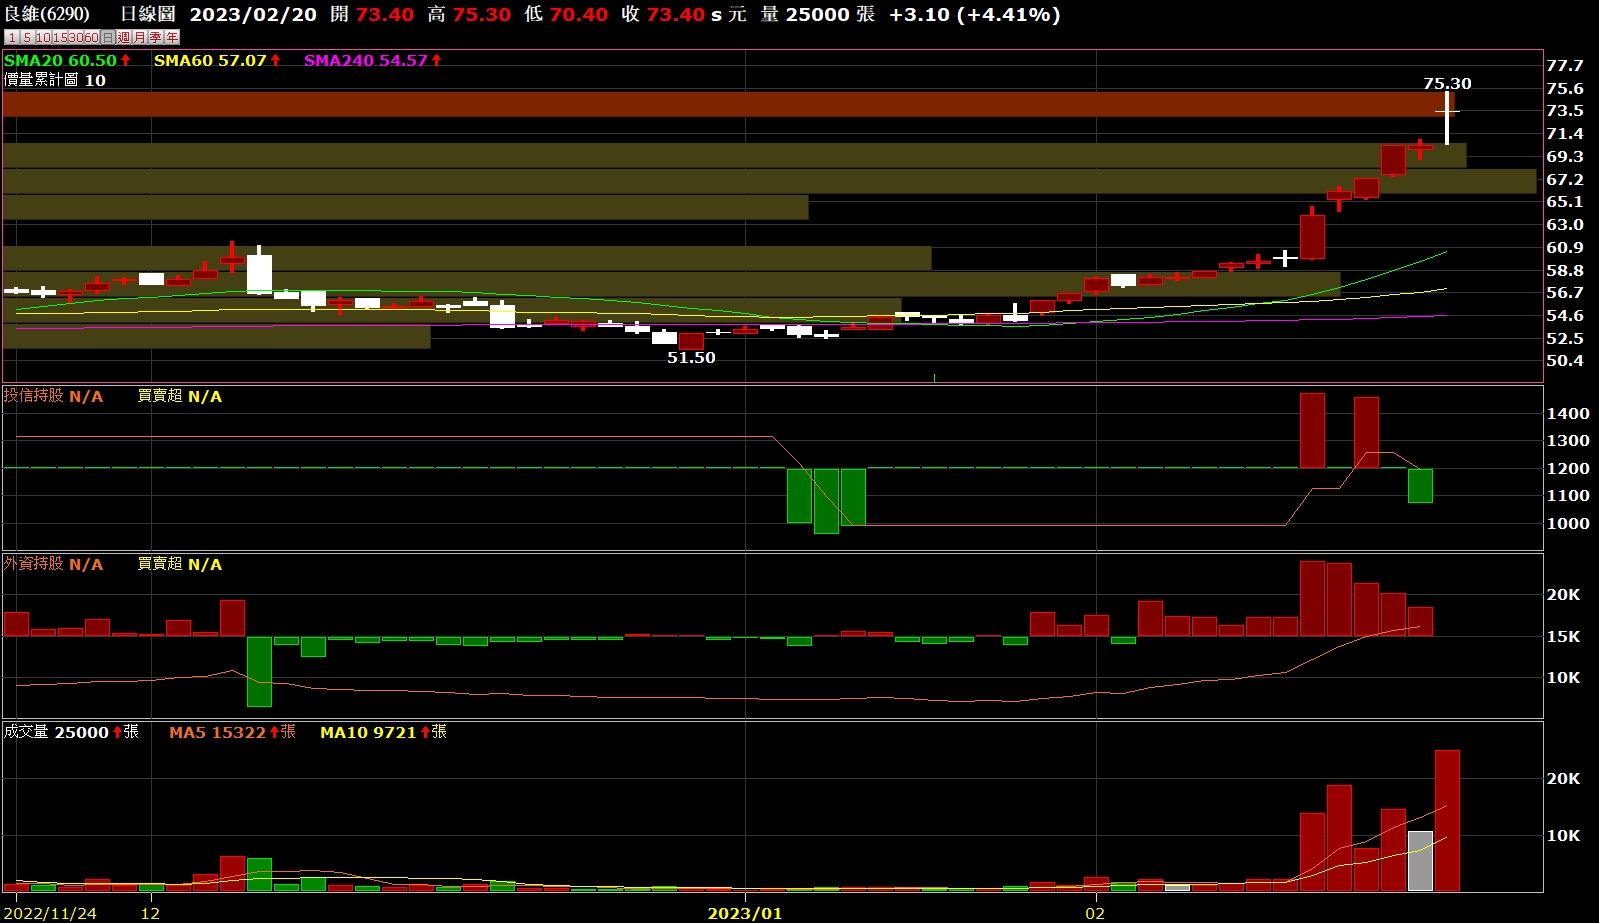
Task: Switch to the 5-minute chart period
Action: [28, 37]
